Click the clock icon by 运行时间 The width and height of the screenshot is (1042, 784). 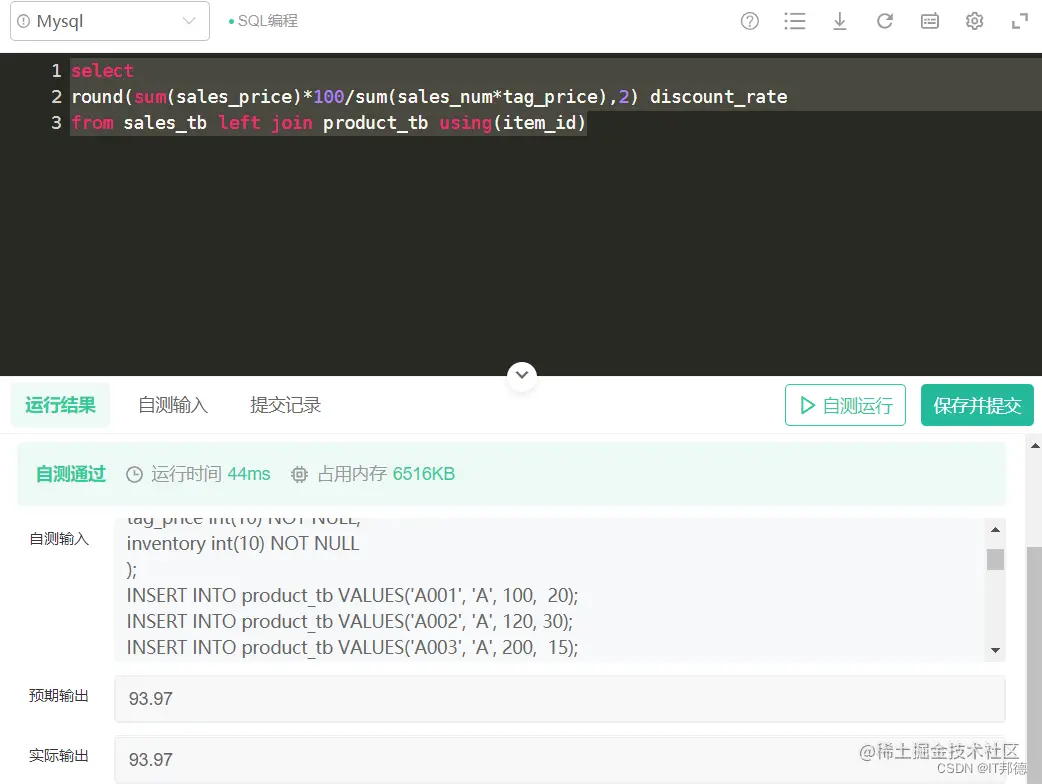134,474
